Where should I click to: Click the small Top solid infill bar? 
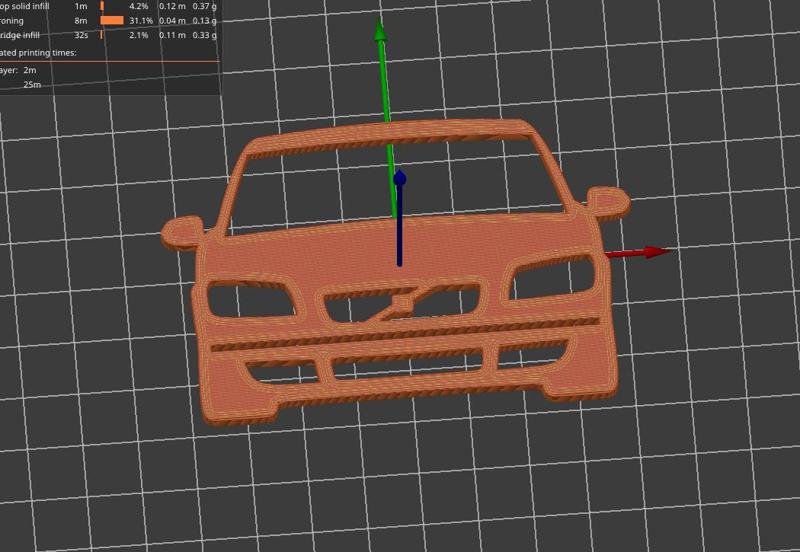(102, 6)
